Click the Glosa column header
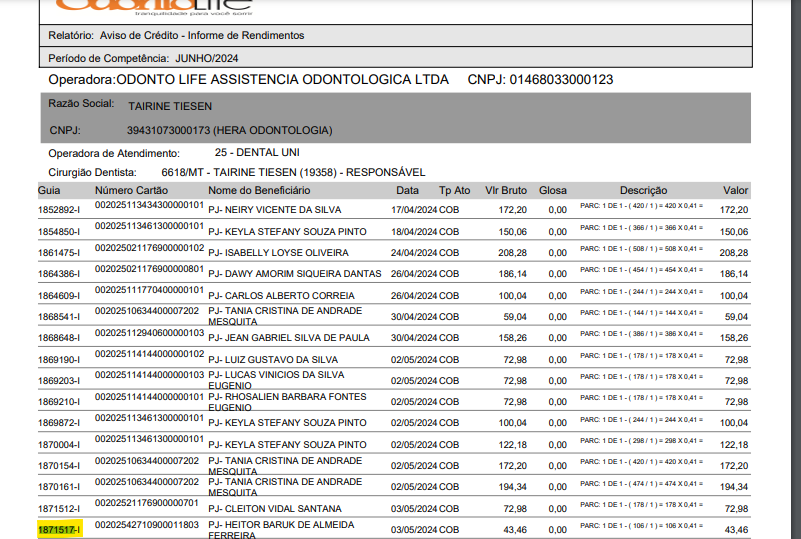 pyautogui.click(x=553, y=191)
